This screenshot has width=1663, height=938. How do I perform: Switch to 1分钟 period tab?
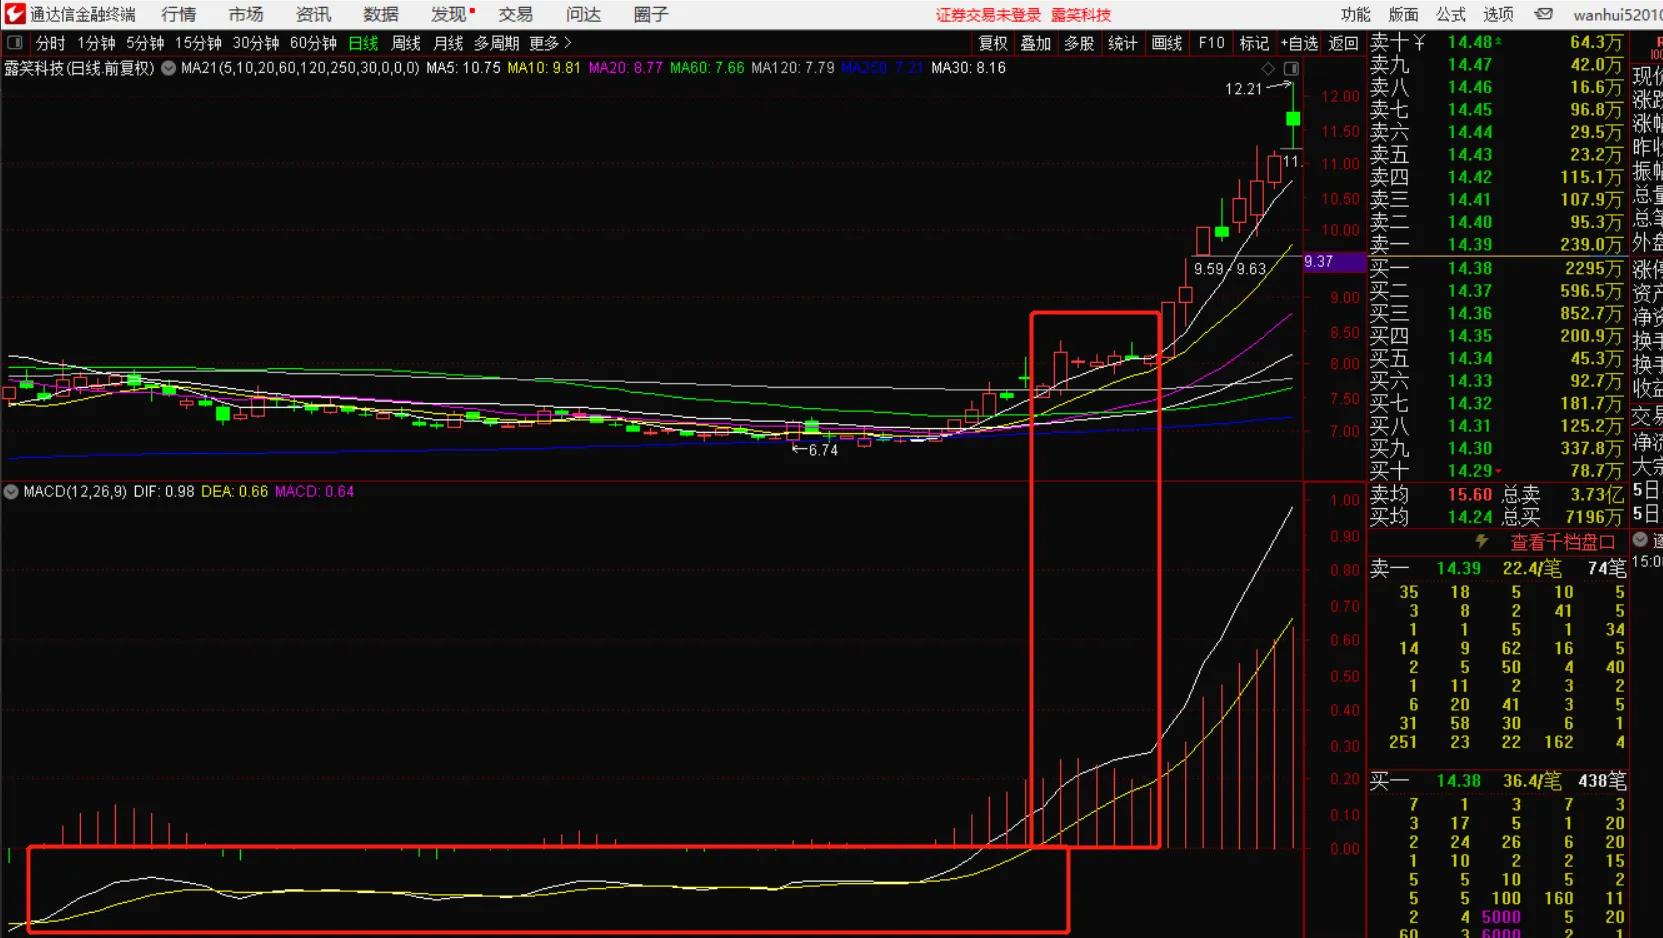pos(96,43)
